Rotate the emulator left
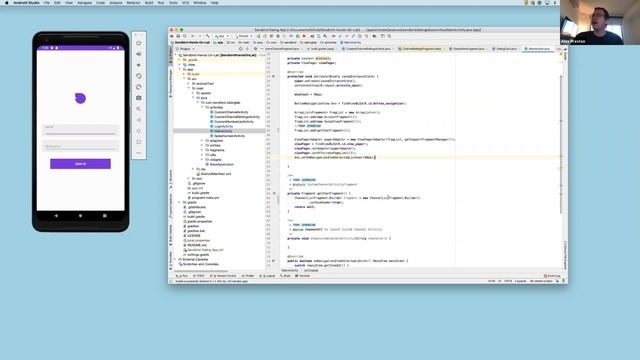640x360 pixels. coord(139,76)
